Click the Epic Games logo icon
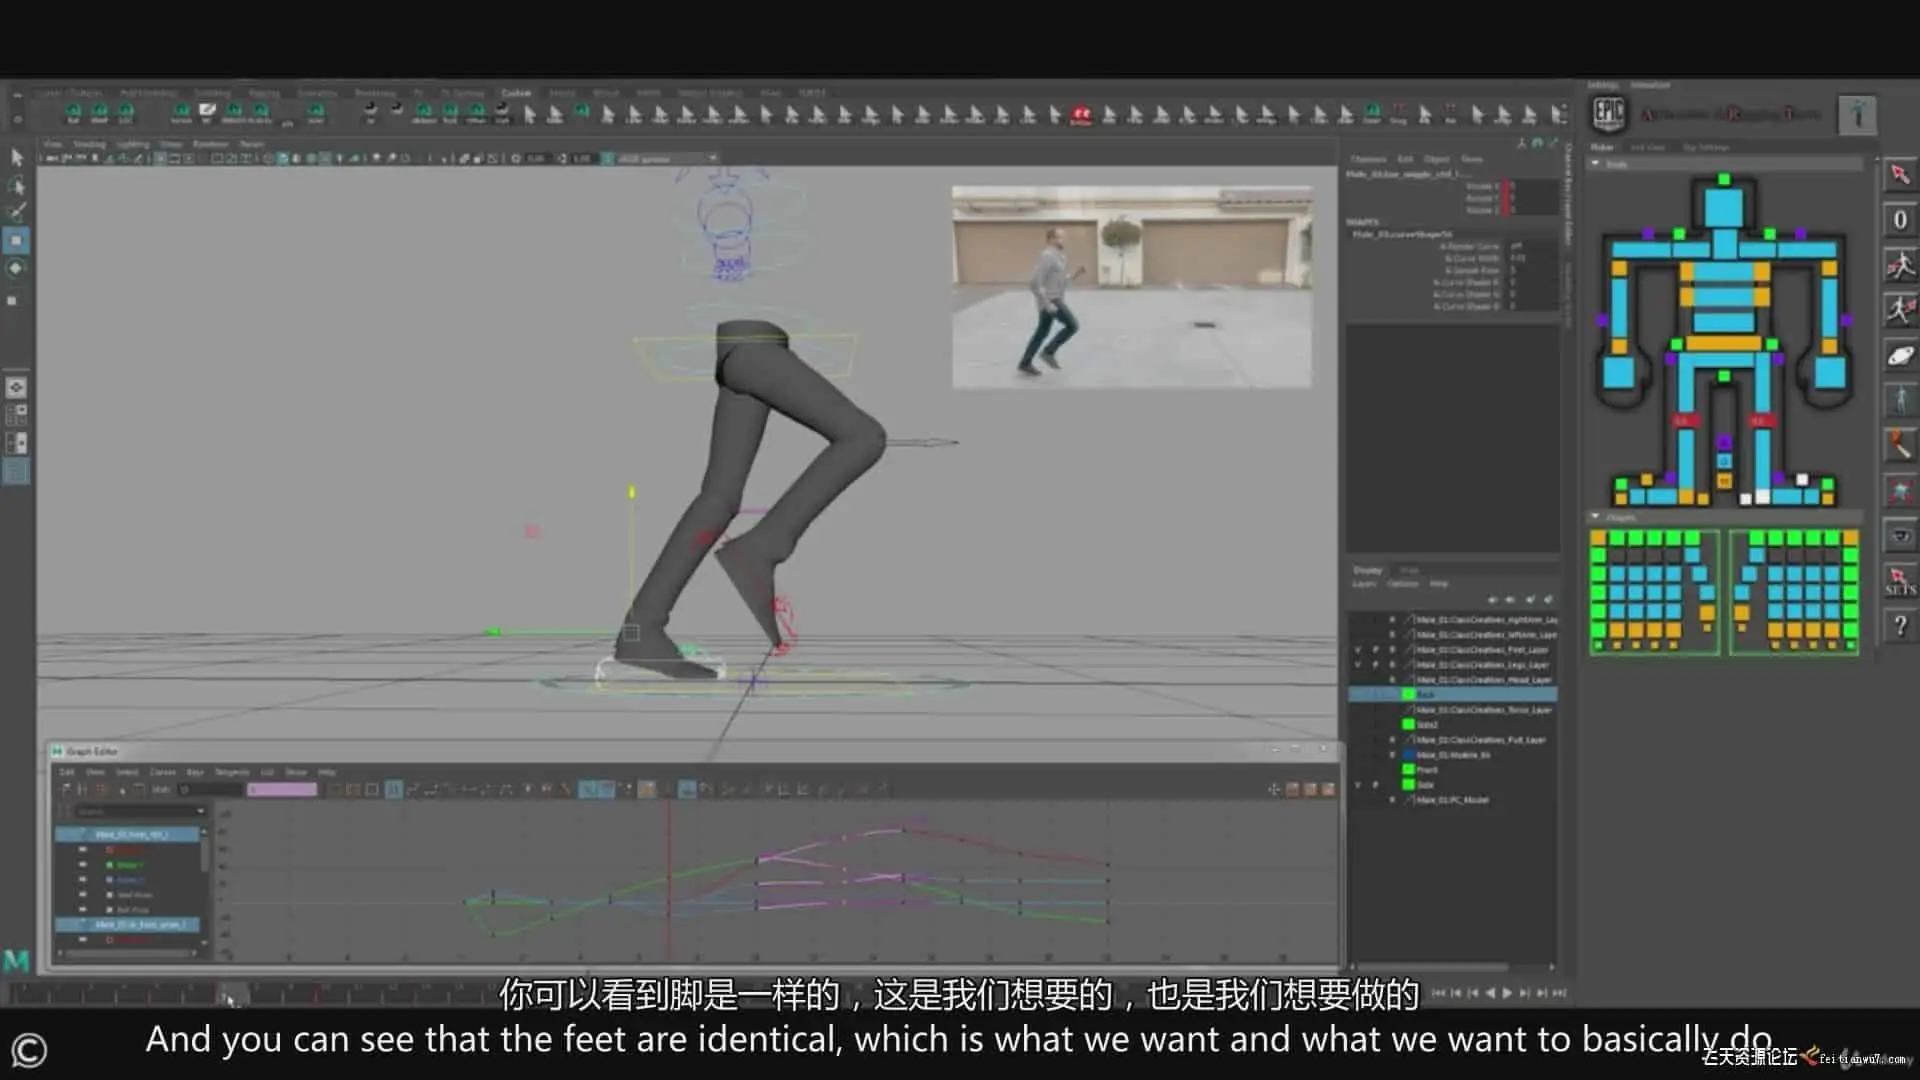Image resolution: width=1920 pixels, height=1080 pixels. point(1608,113)
